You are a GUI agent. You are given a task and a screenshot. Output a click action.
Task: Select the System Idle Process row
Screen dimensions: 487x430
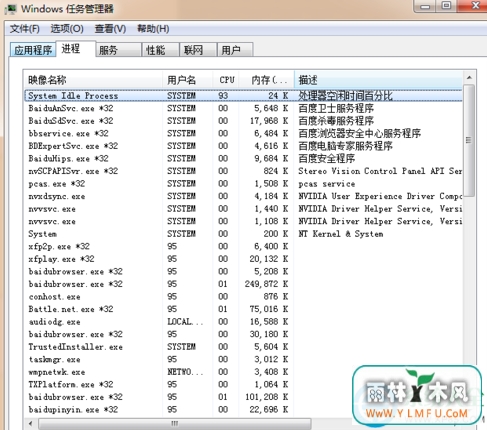tap(243, 96)
